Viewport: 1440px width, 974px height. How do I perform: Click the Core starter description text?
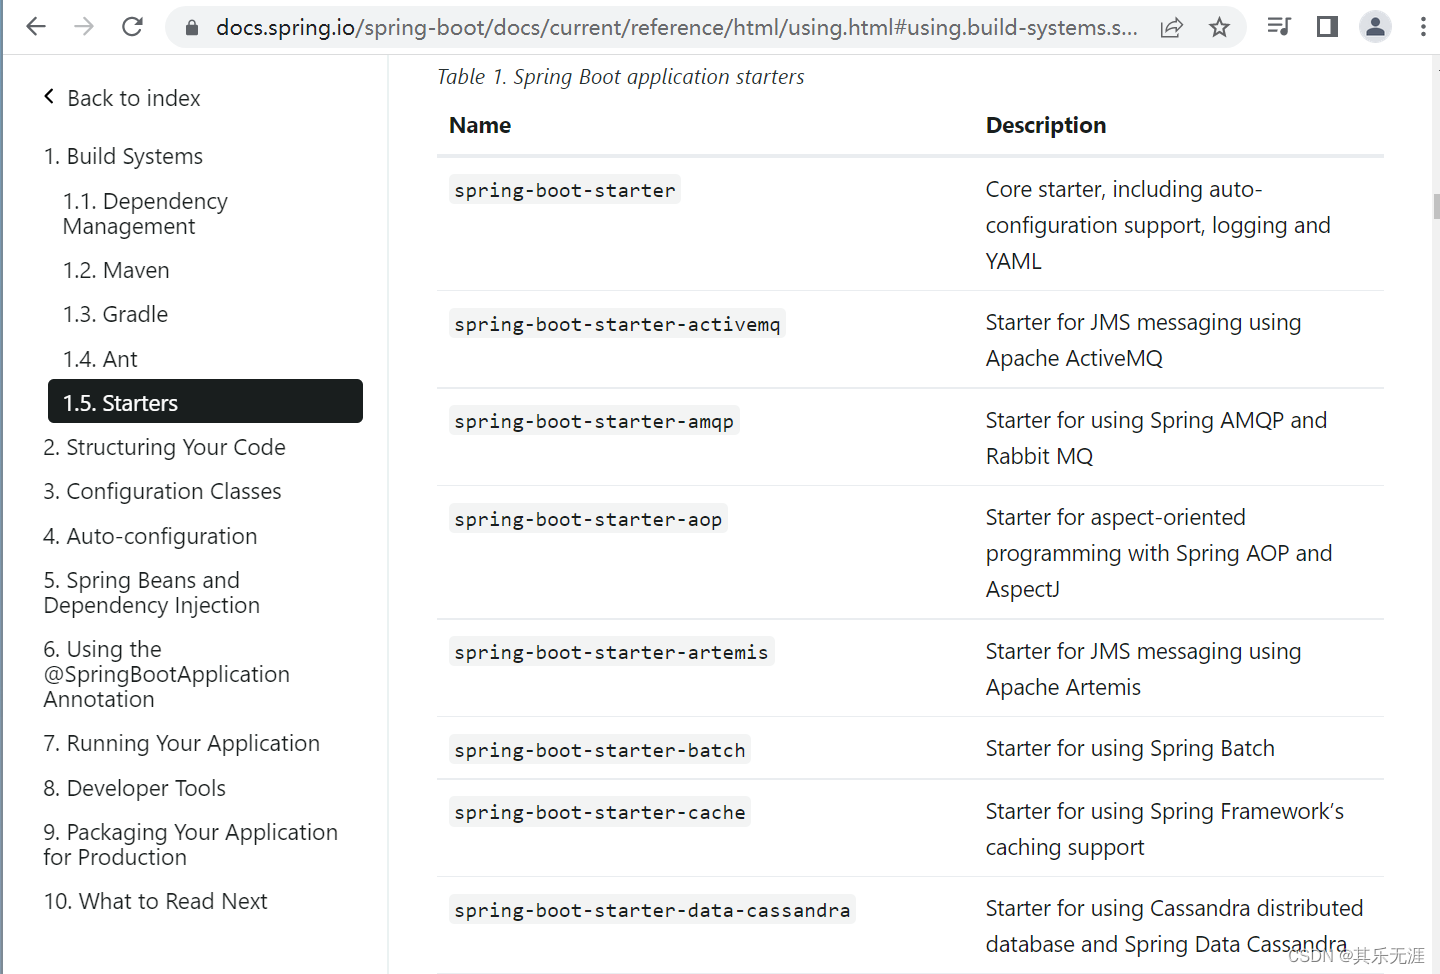(1158, 225)
